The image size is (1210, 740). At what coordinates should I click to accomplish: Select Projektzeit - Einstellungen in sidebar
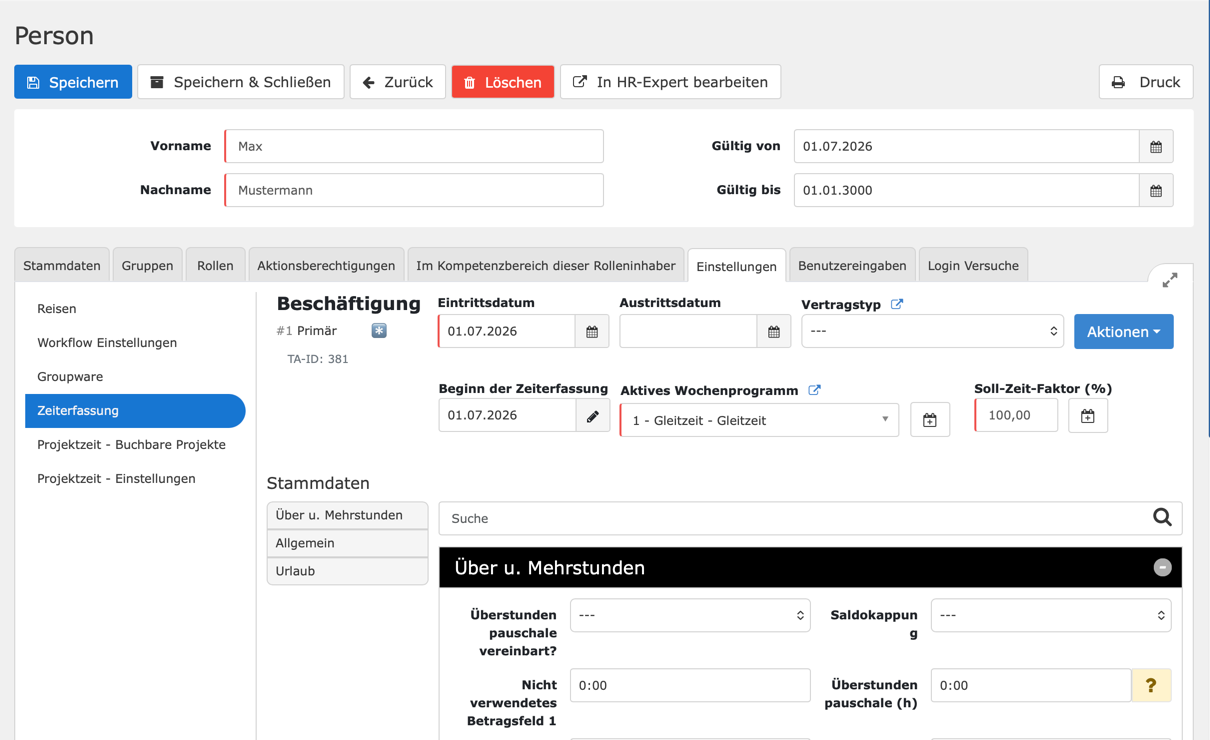pos(135,479)
